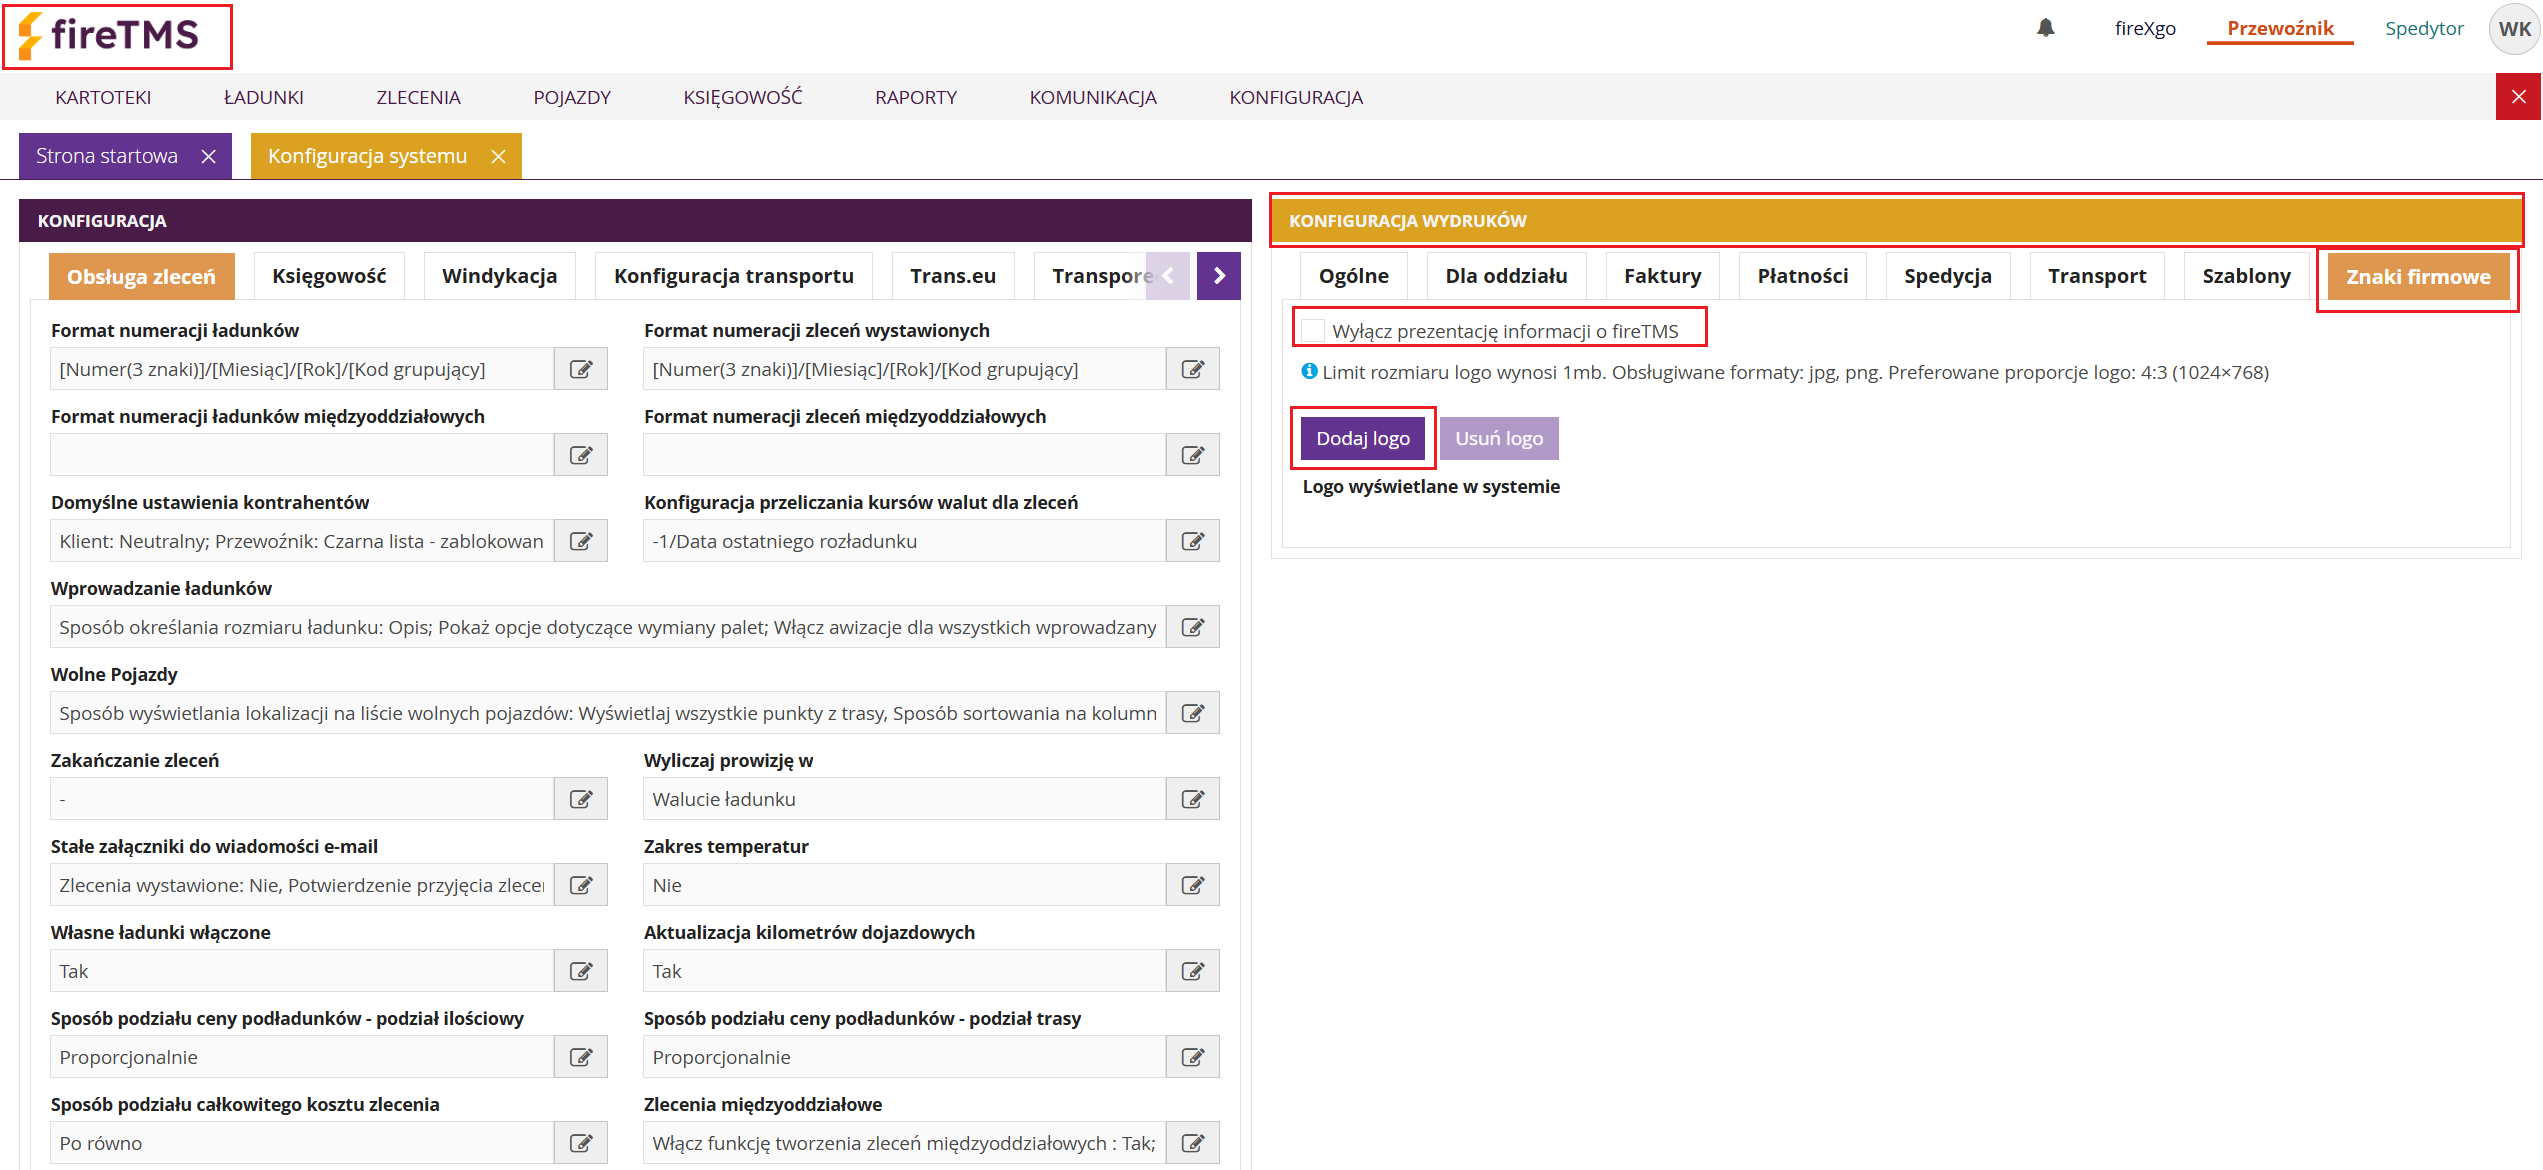The height and width of the screenshot is (1170, 2543).
Task: Edit Wprowadzanie ładunków settings icon
Action: (1193, 627)
